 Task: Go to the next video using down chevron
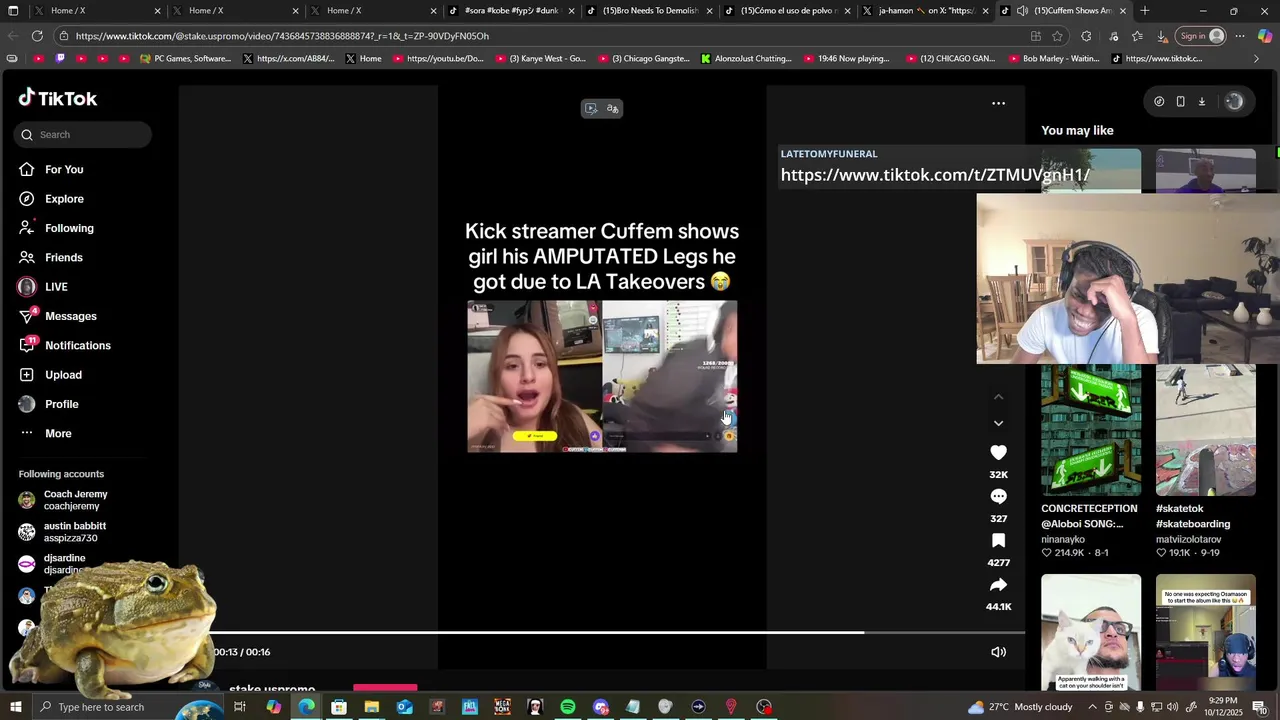tap(998, 423)
